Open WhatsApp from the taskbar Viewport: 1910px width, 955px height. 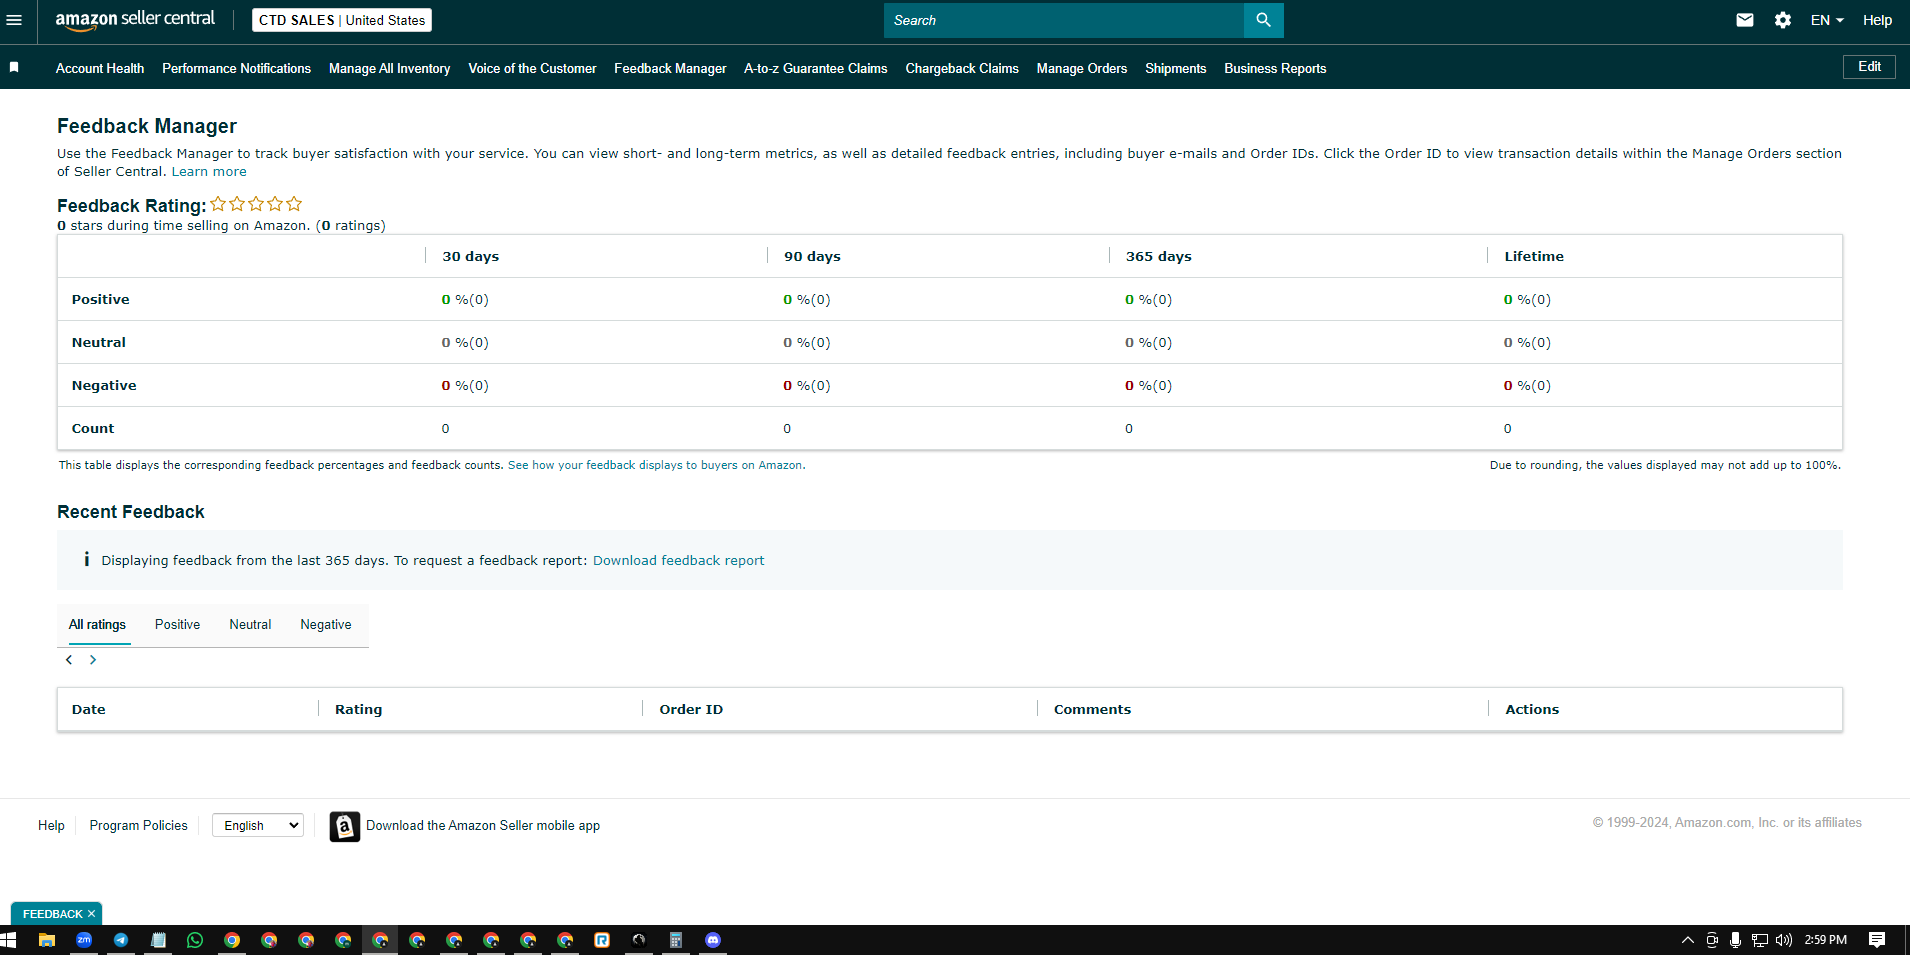(195, 940)
